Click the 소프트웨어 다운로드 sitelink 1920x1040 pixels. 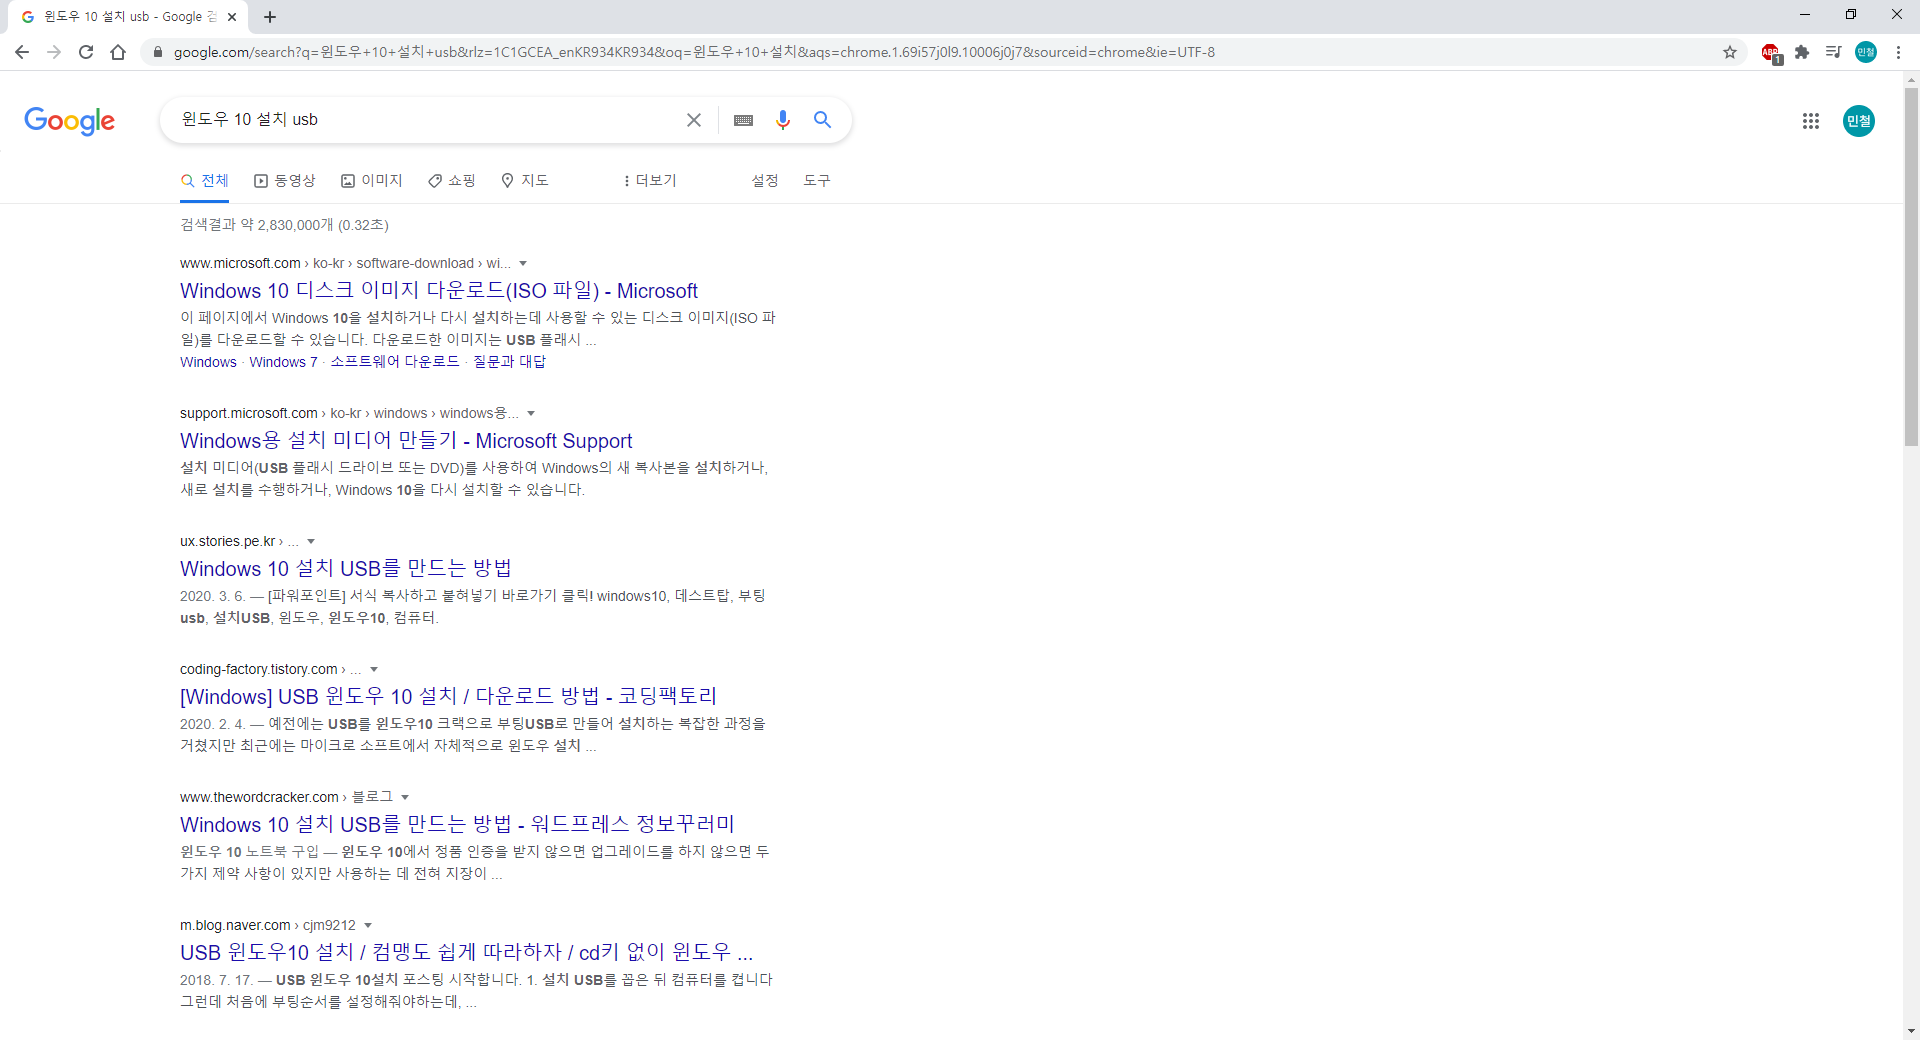click(395, 362)
